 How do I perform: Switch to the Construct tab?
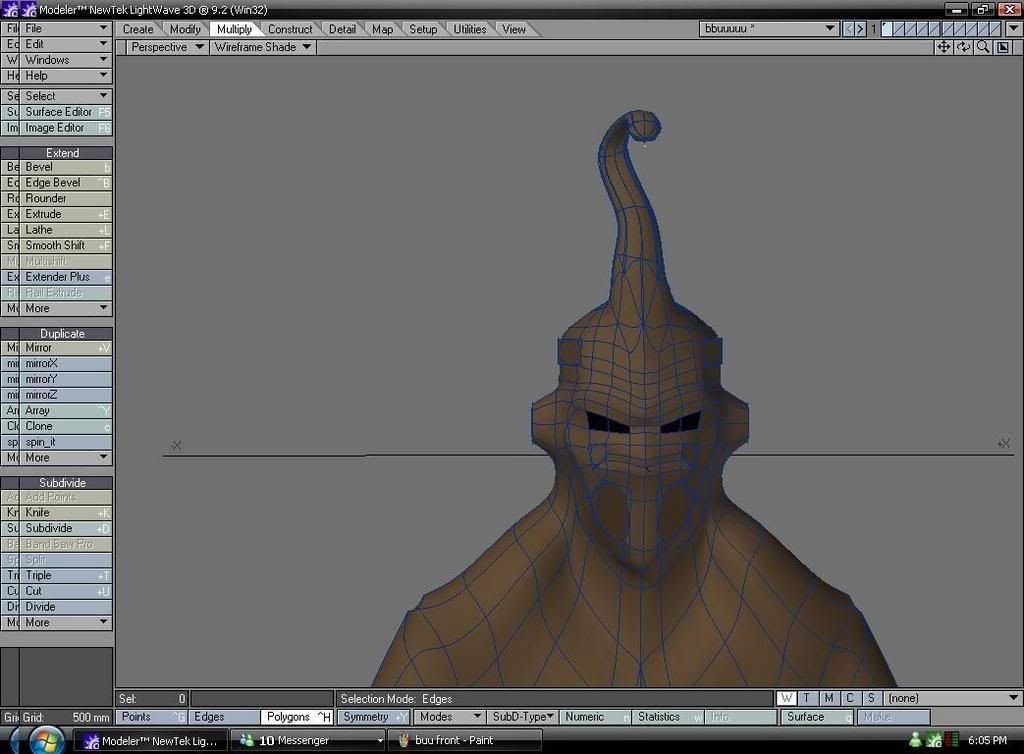(x=290, y=29)
